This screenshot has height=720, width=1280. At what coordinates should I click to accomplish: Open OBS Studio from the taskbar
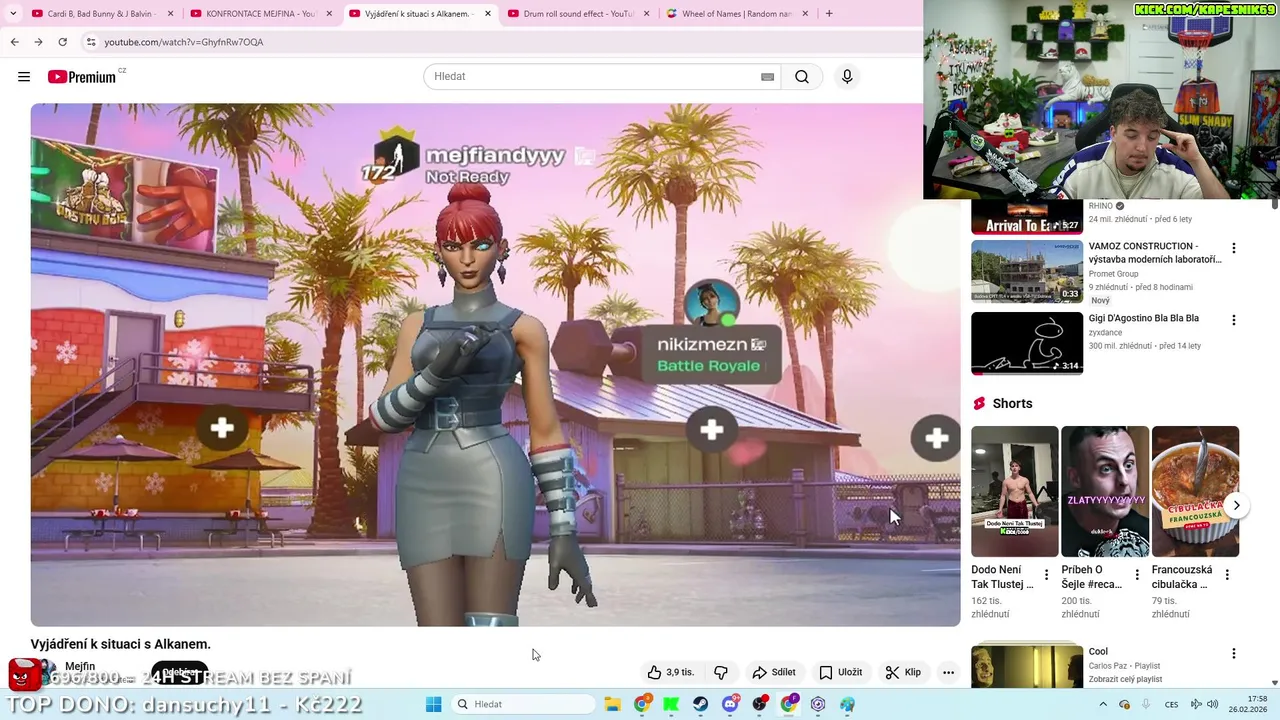[x=759, y=704]
